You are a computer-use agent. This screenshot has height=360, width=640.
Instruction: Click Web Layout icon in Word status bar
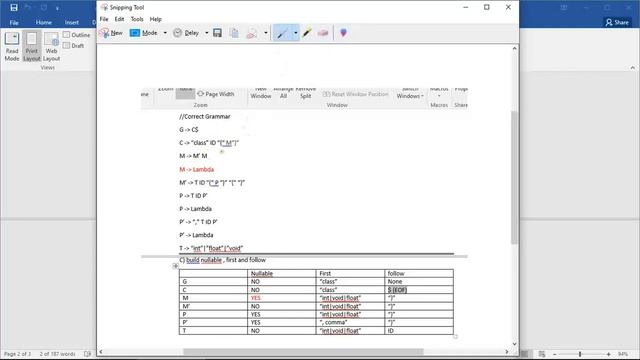point(542,354)
